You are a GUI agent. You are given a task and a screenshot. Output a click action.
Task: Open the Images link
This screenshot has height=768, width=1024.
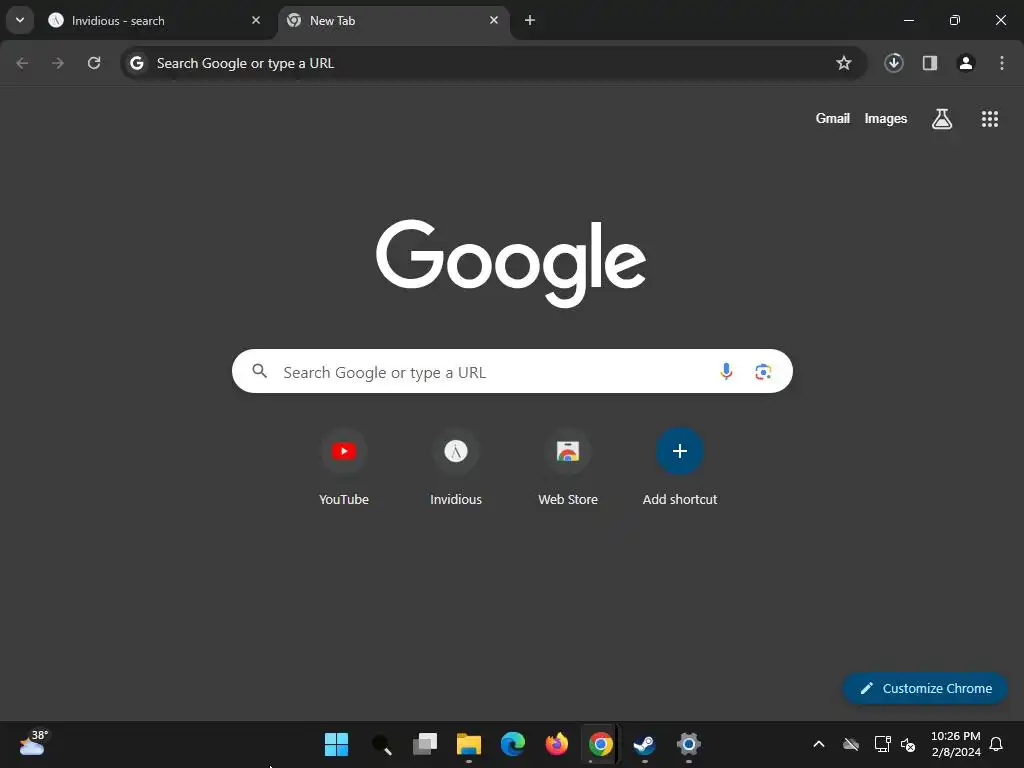pyautogui.click(x=886, y=119)
